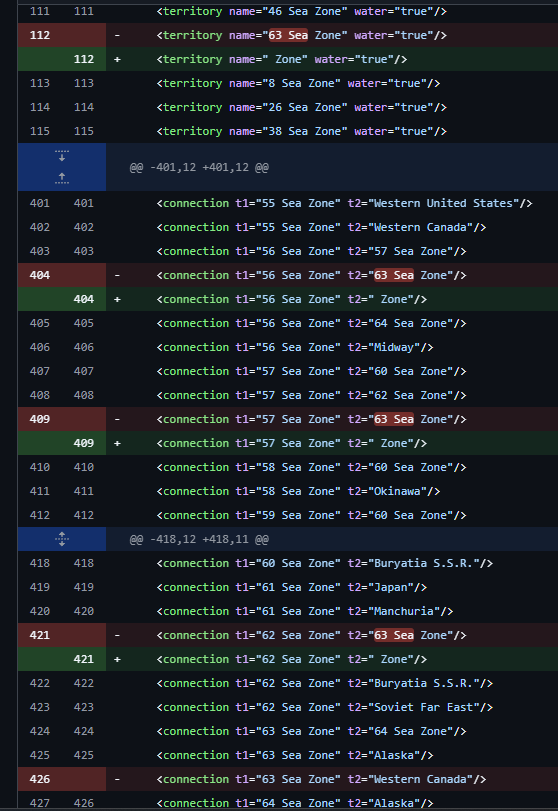
Task: Click the hunk header @@ -401,12 +401,12 @@
Action: 199,168
